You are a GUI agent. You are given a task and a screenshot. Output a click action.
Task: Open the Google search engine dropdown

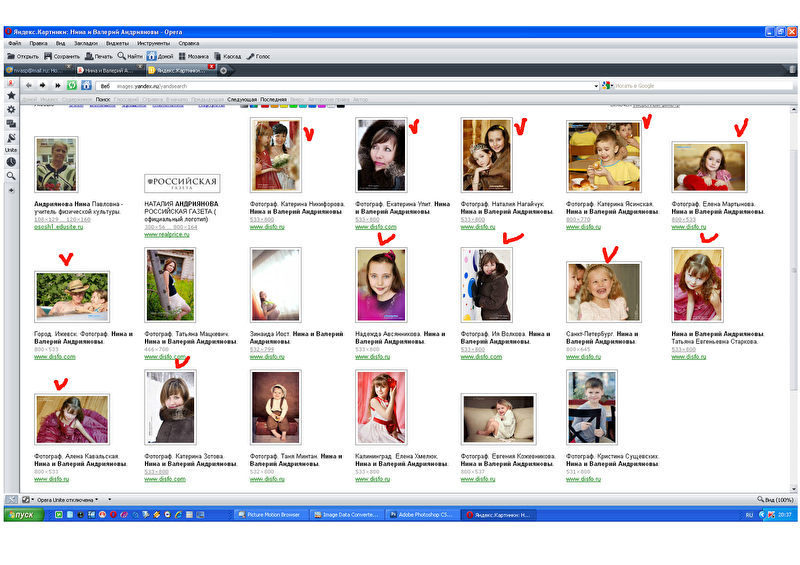click(x=610, y=86)
